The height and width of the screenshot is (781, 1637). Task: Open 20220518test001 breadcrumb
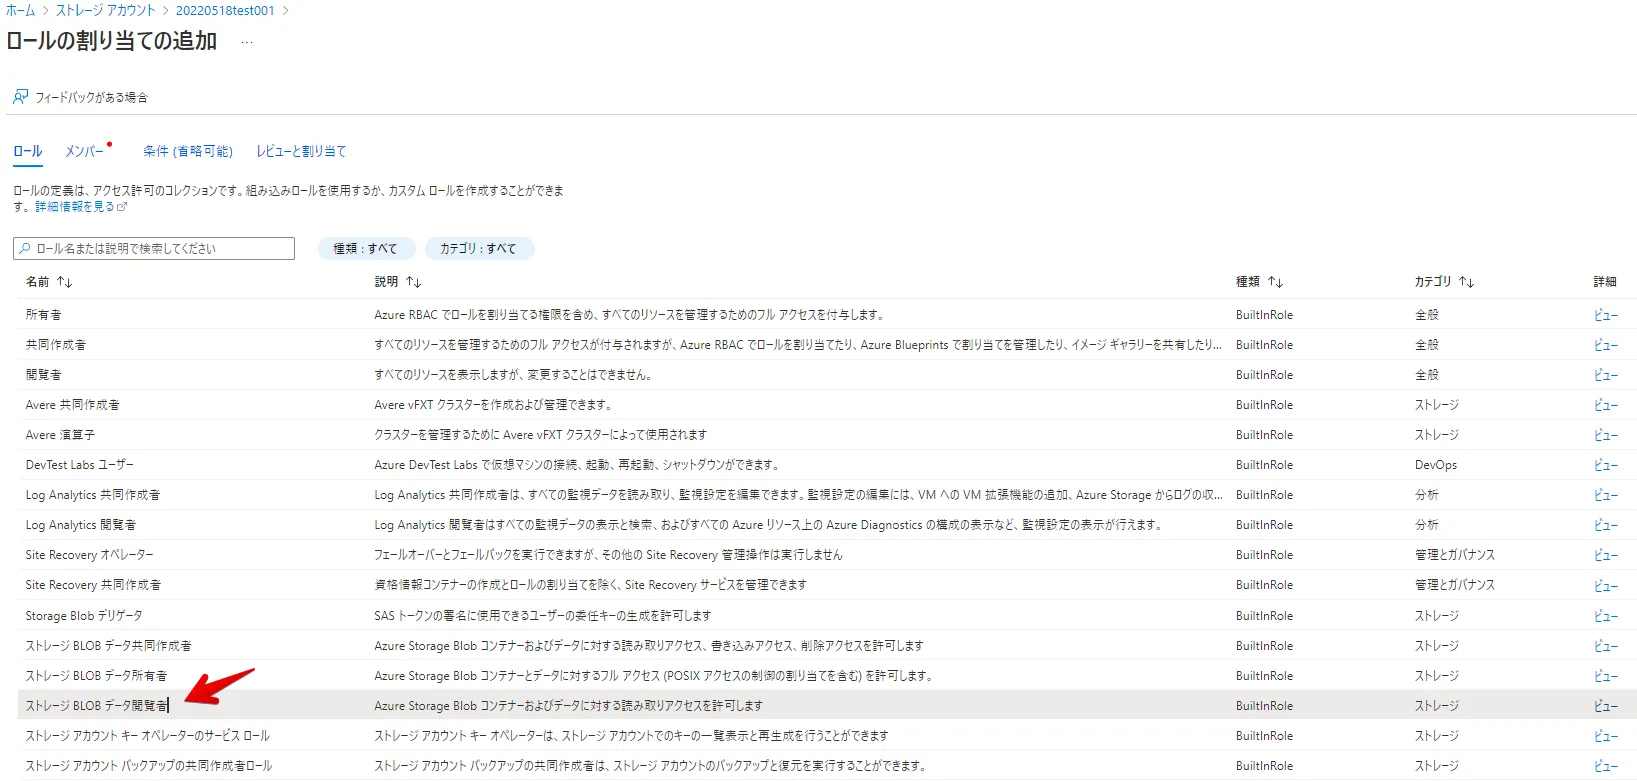(225, 11)
